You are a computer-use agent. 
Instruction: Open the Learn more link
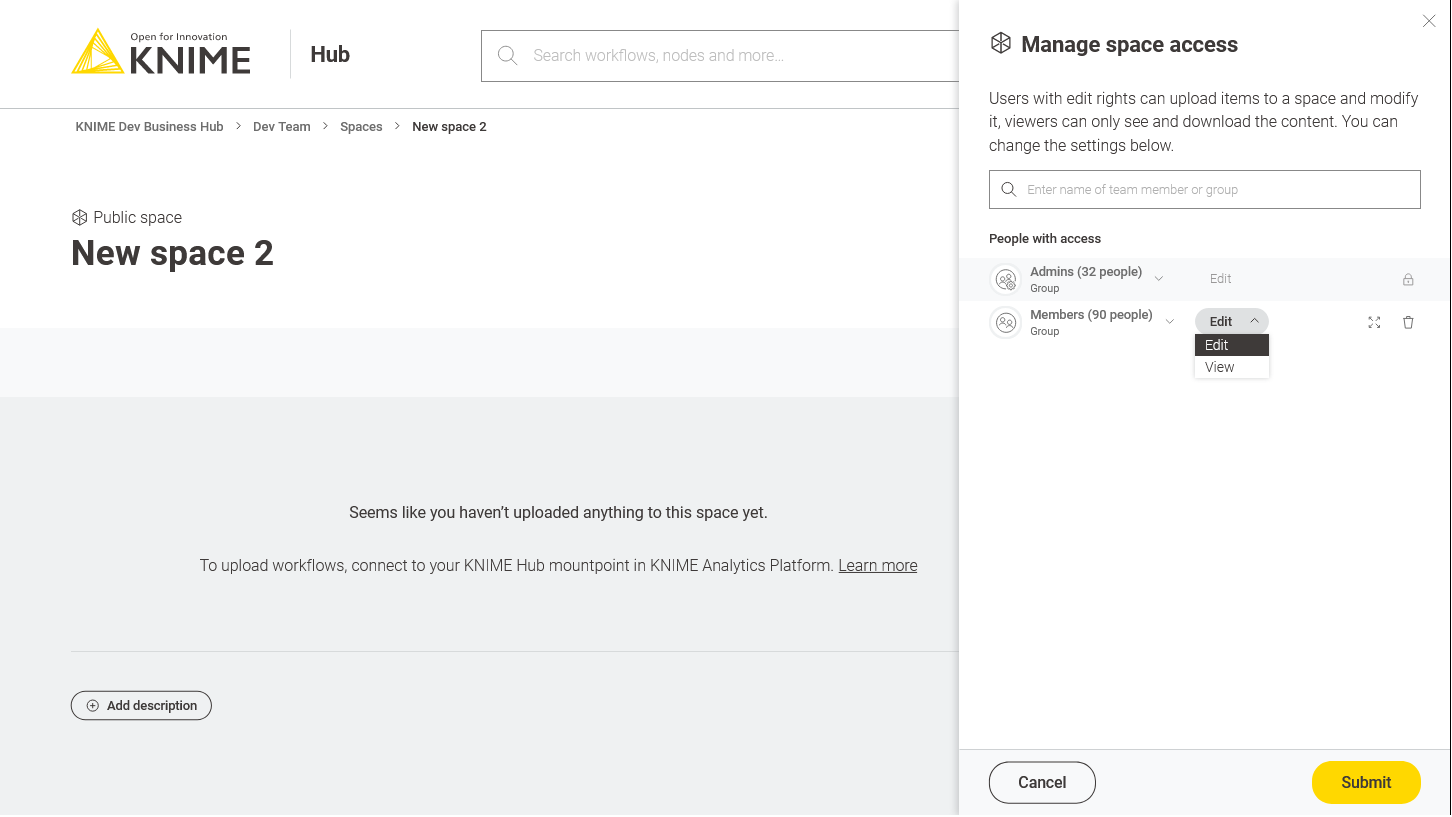[877, 566]
